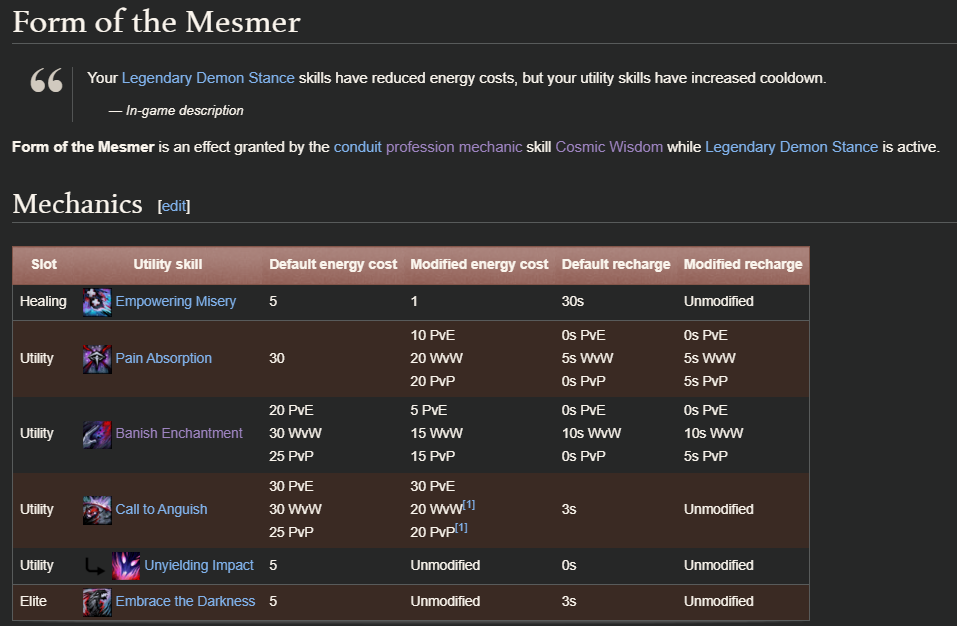This screenshot has width=957, height=626.
Task: Click the Default energy cost header
Action: click(333, 264)
